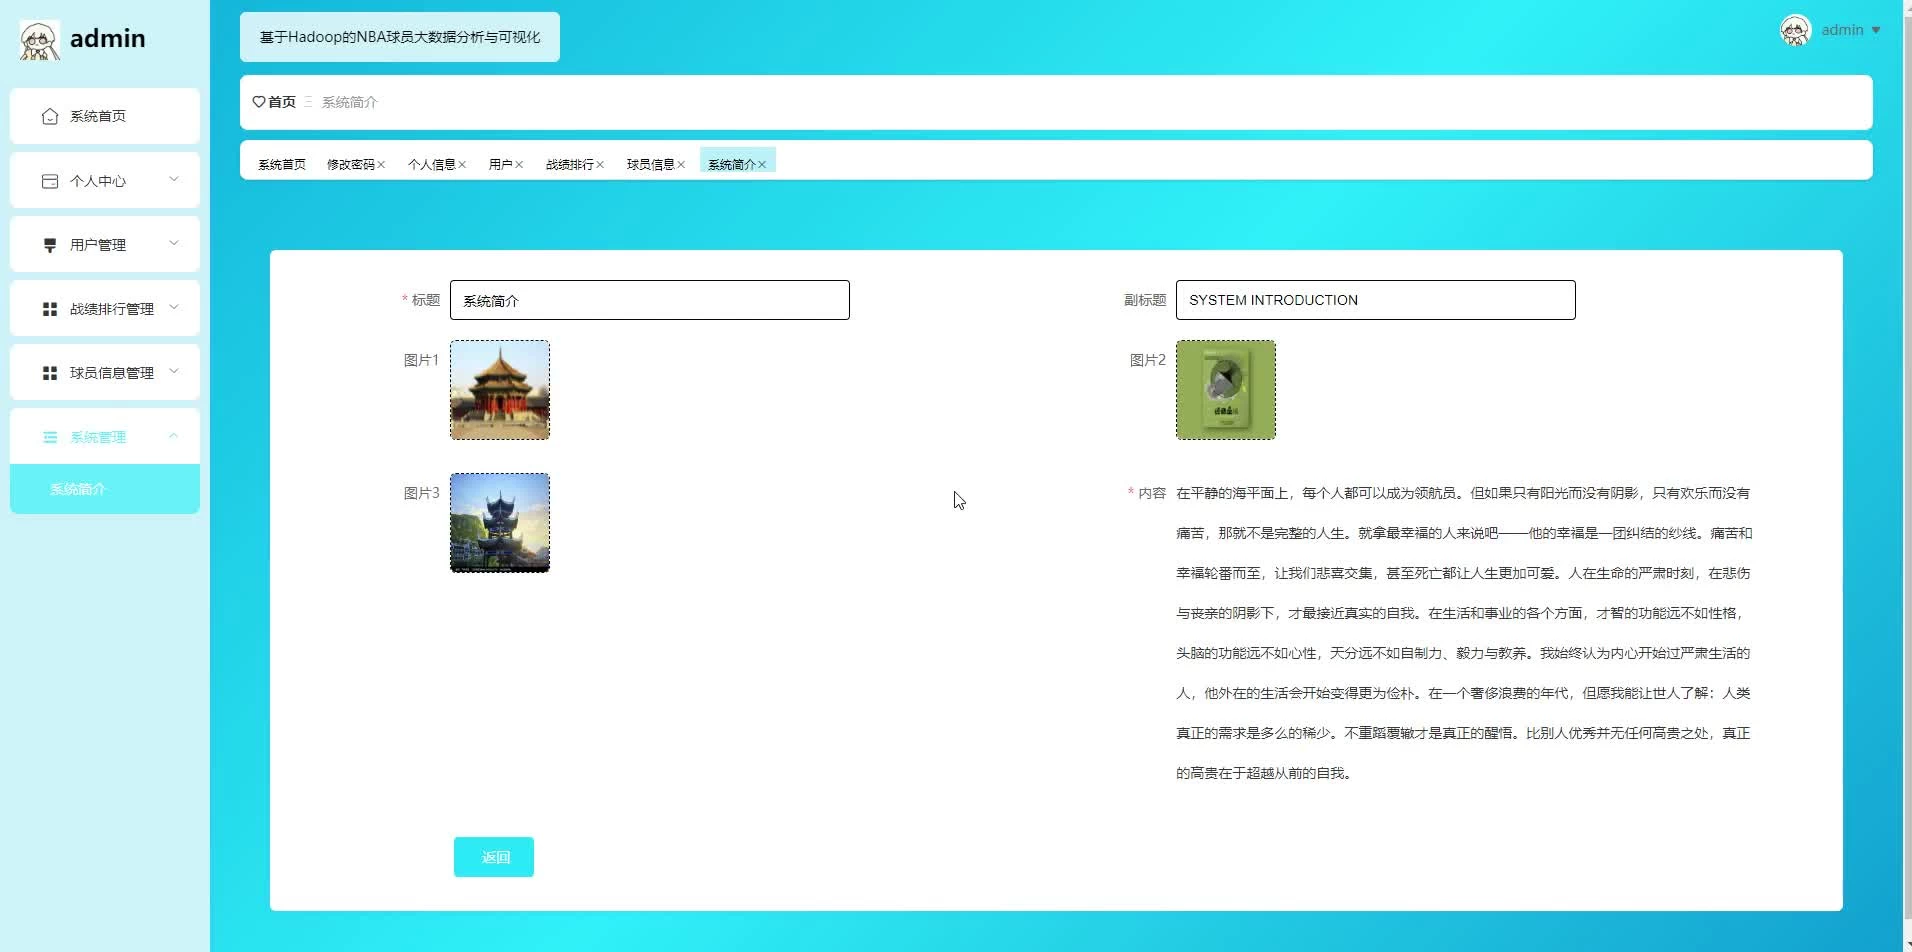
Task: Click the grid icon beside 战绩排行管理
Action: pyautogui.click(x=50, y=309)
